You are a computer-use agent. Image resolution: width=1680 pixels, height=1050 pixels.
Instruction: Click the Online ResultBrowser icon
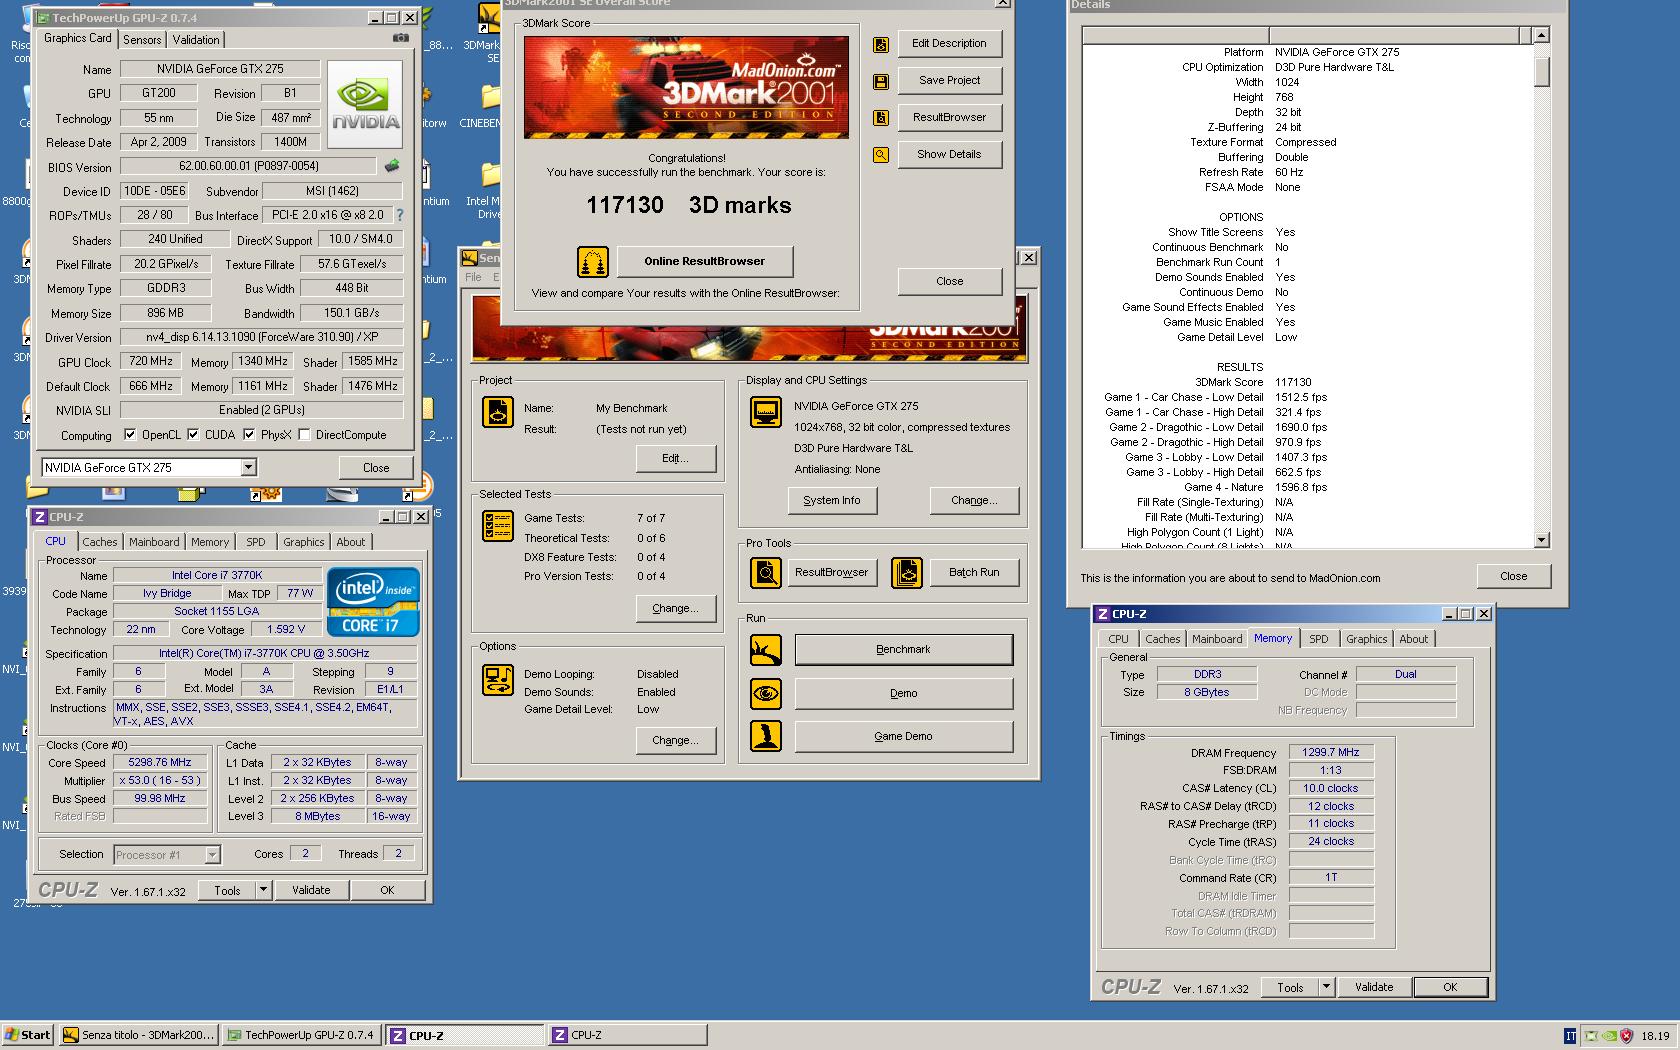(593, 262)
